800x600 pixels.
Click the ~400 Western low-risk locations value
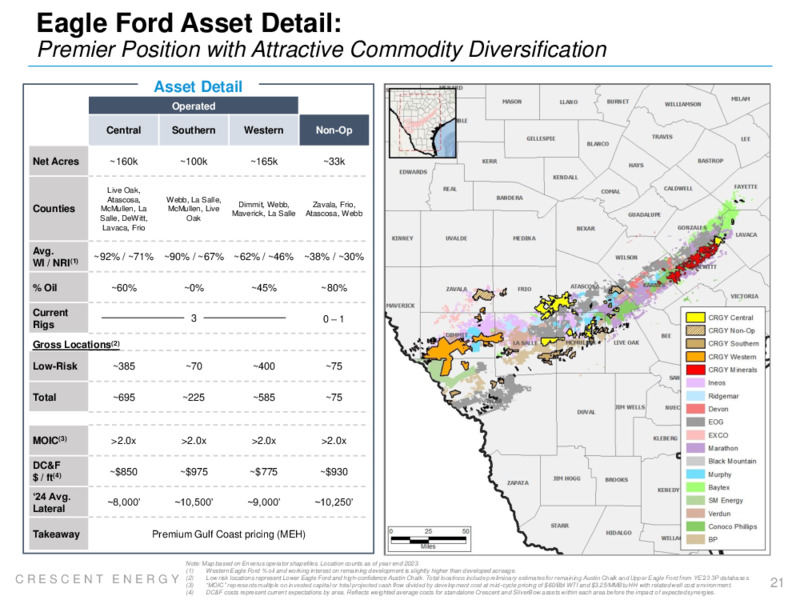264,366
